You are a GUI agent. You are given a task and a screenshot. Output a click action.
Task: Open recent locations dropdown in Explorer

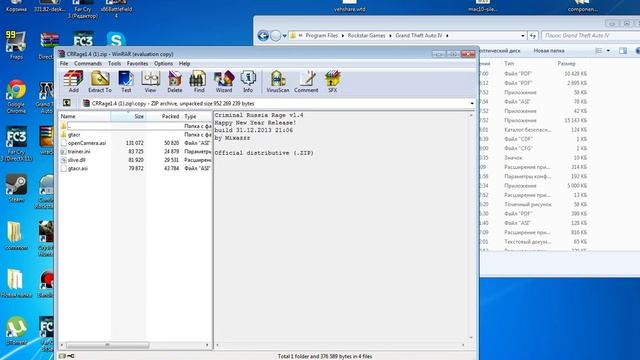coord(284,36)
